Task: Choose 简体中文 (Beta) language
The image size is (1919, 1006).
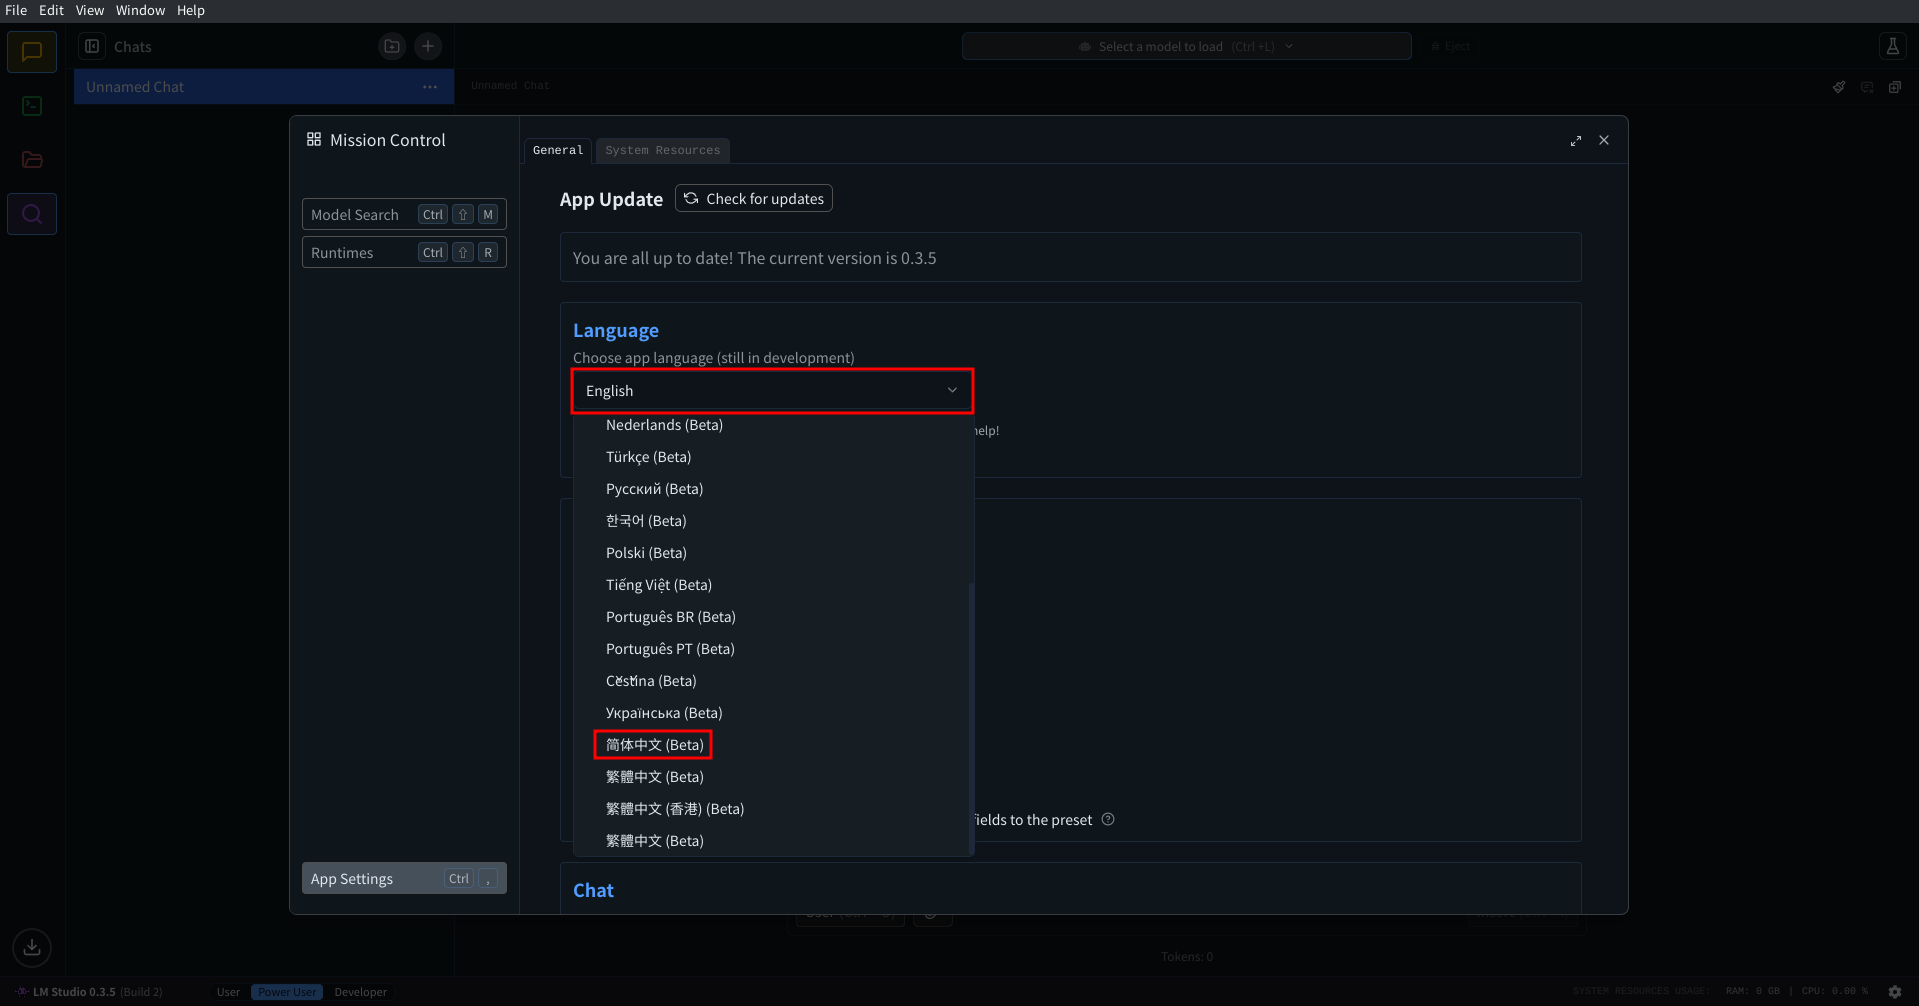Action: tap(772, 745)
